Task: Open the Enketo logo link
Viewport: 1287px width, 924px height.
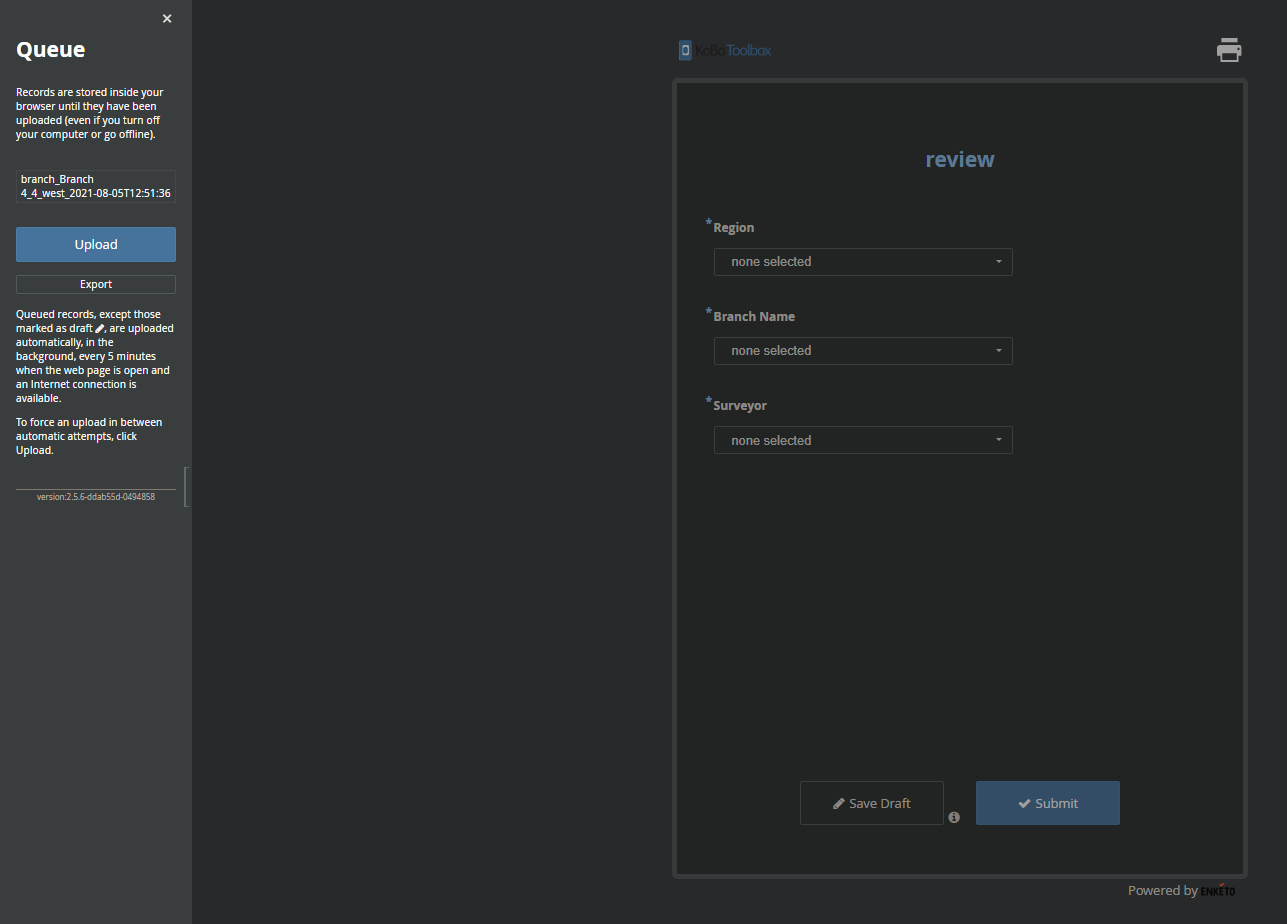Action: (x=1218, y=890)
